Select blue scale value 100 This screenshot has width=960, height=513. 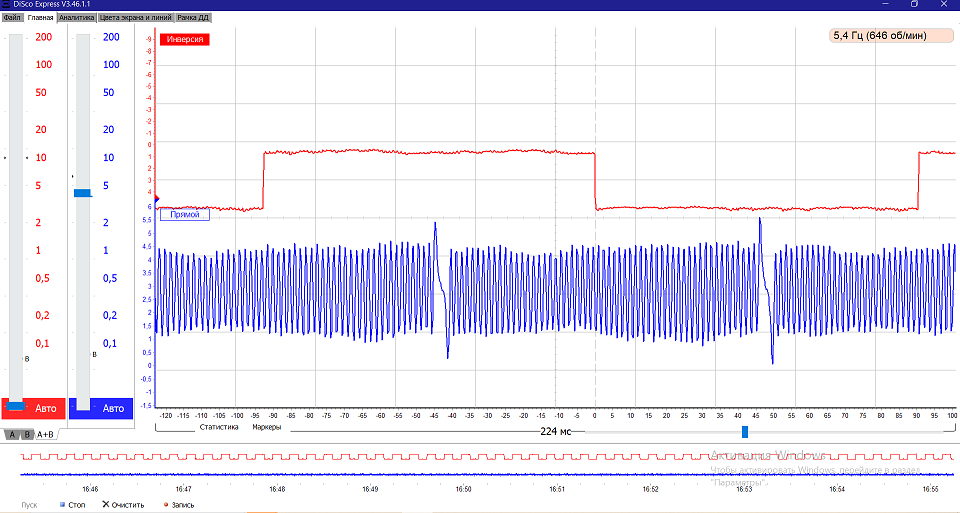[111, 64]
